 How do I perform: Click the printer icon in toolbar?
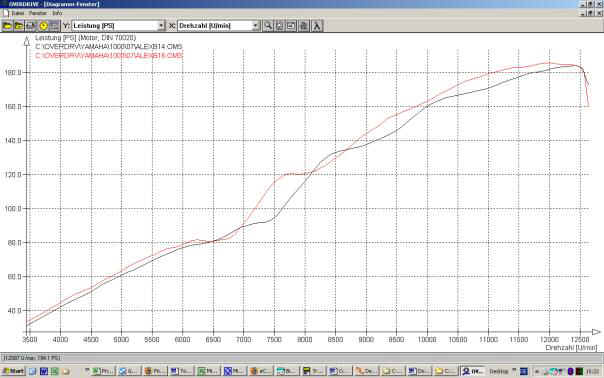[x=304, y=26]
